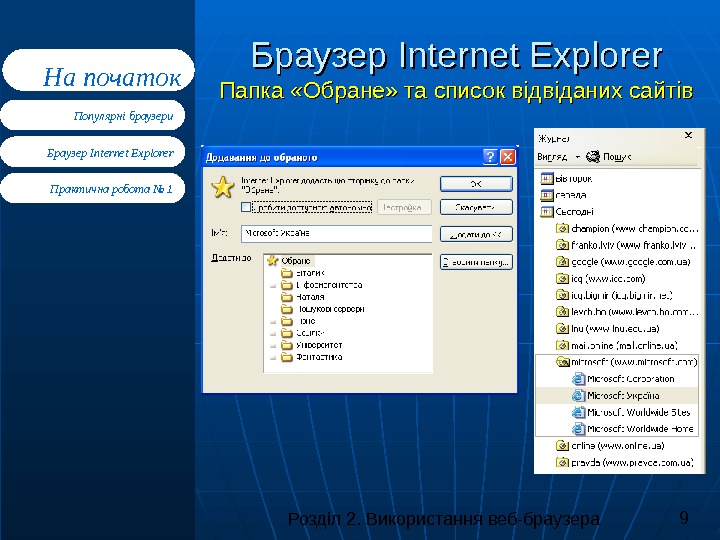Open the Microsoft Worldwide Home page icon

(x=578, y=429)
